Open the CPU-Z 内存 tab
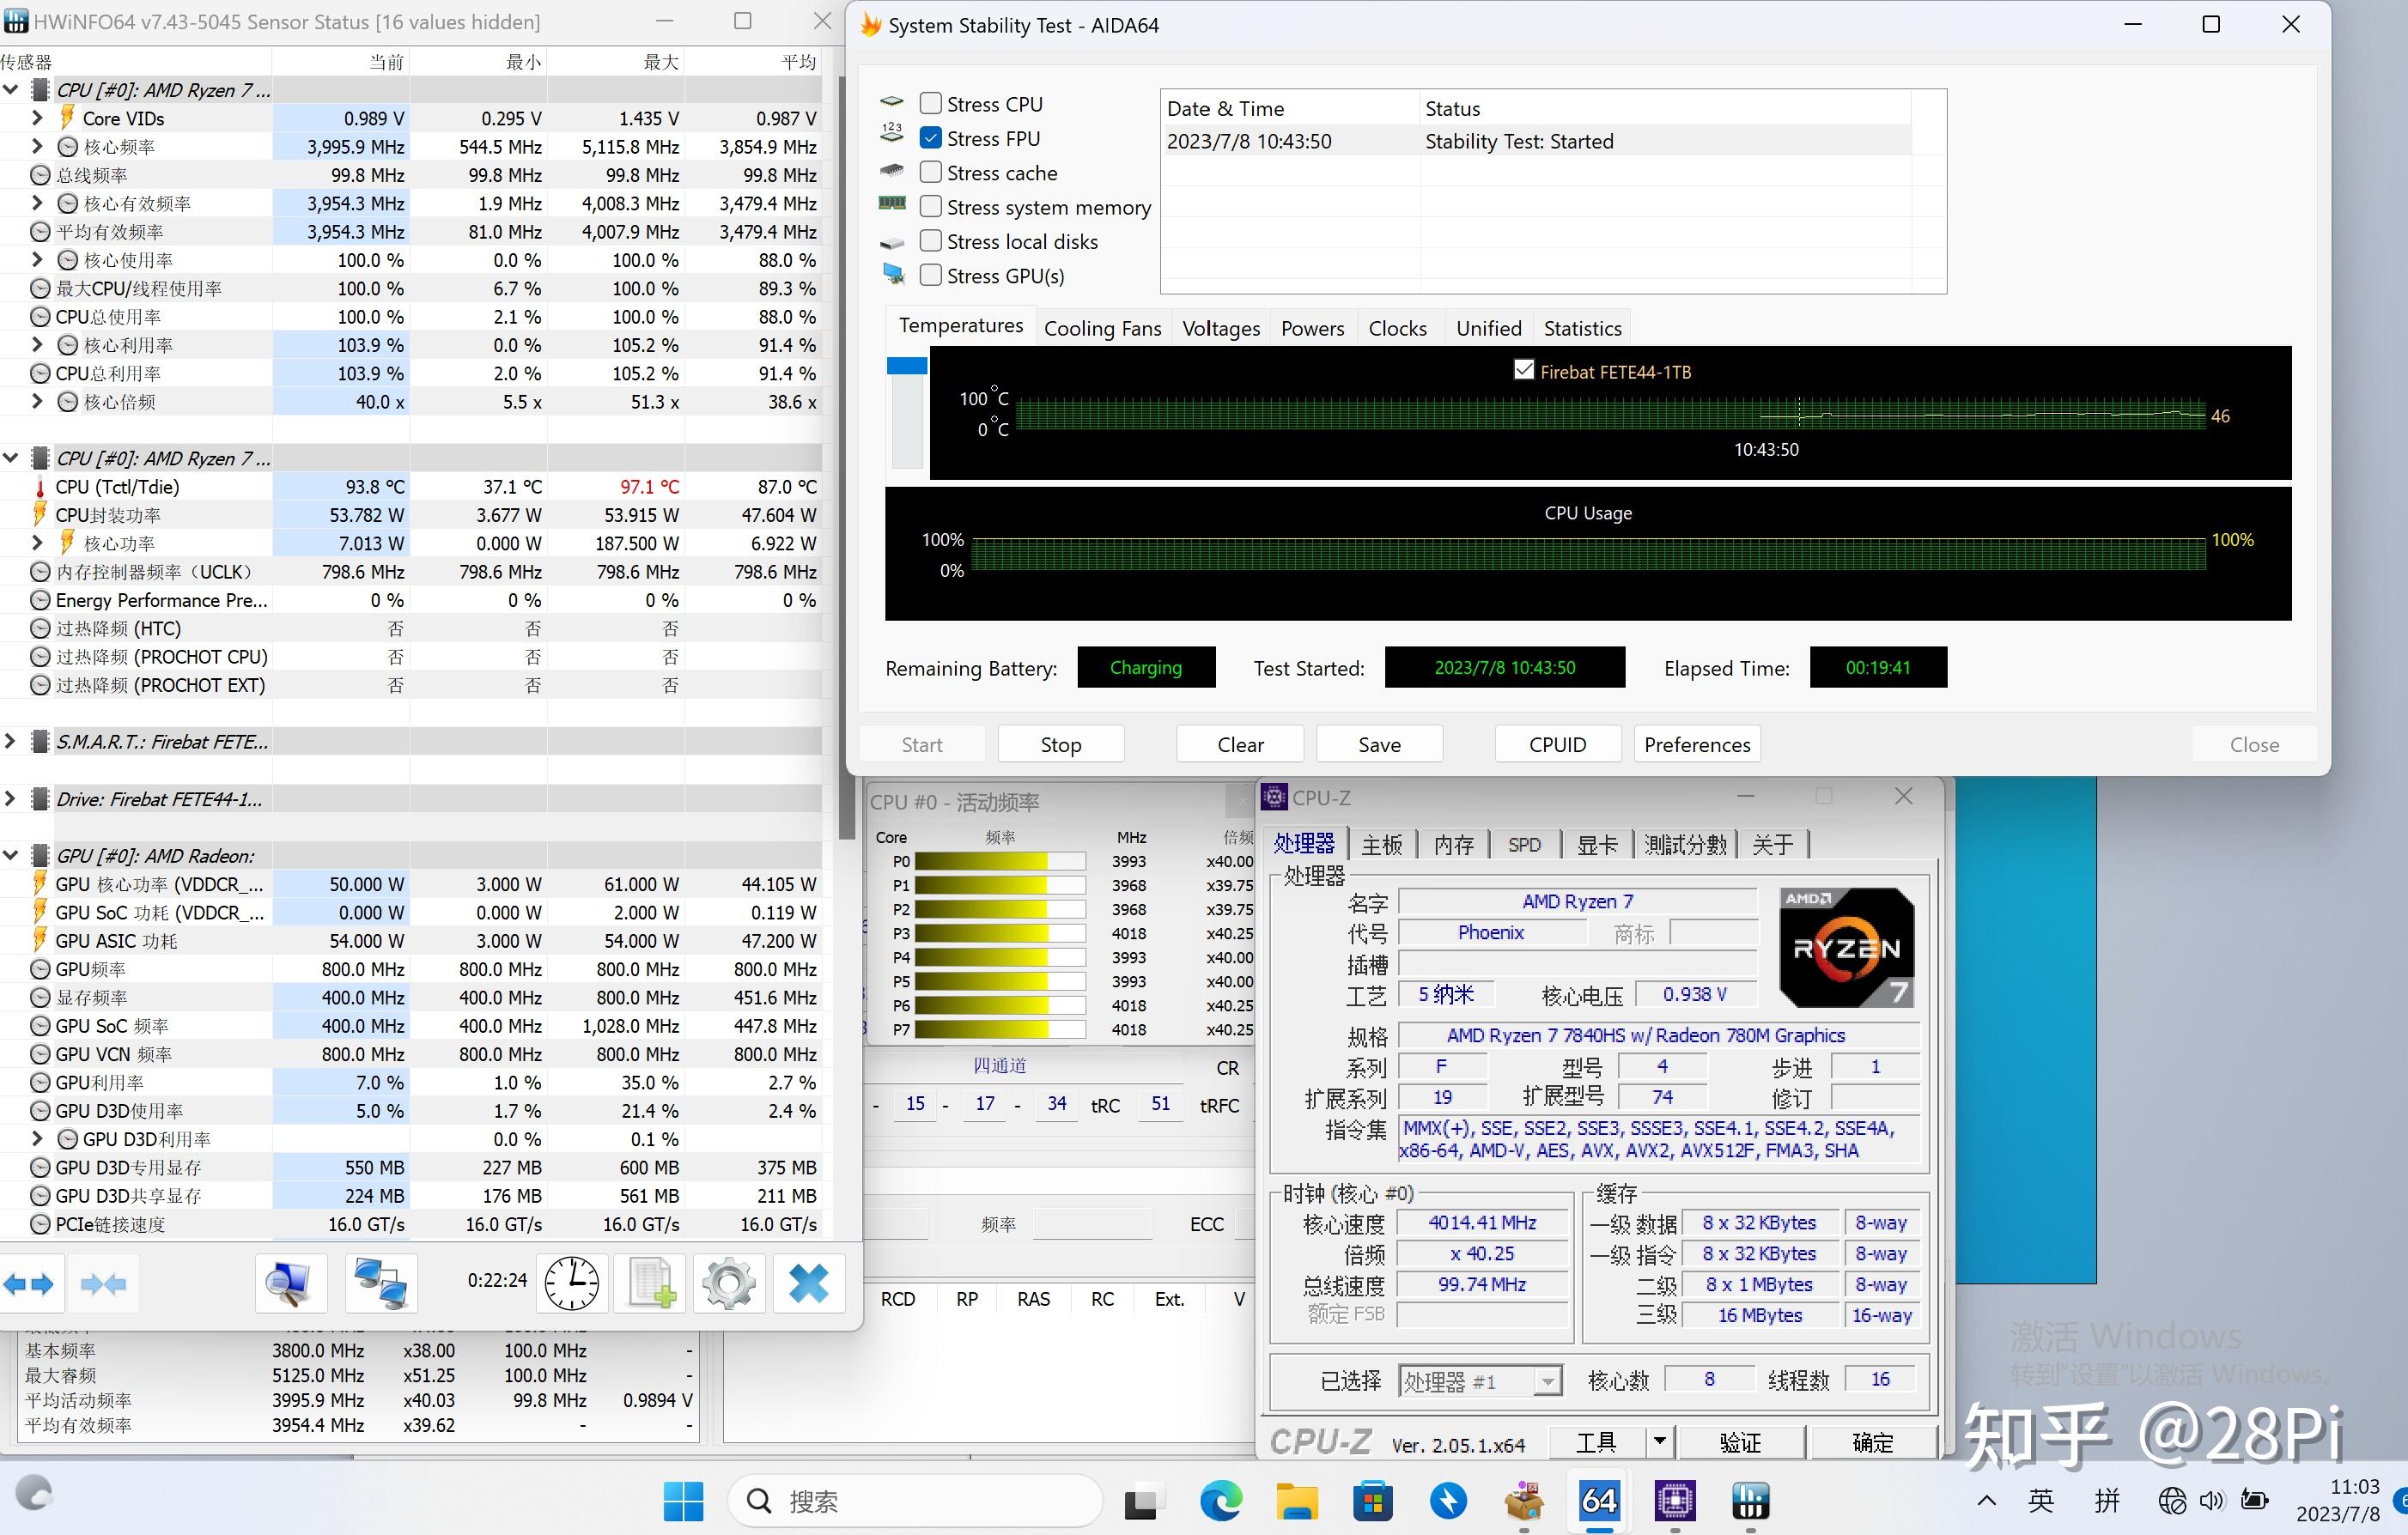Viewport: 2408px width, 1535px height. click(x=1453, y=845)
